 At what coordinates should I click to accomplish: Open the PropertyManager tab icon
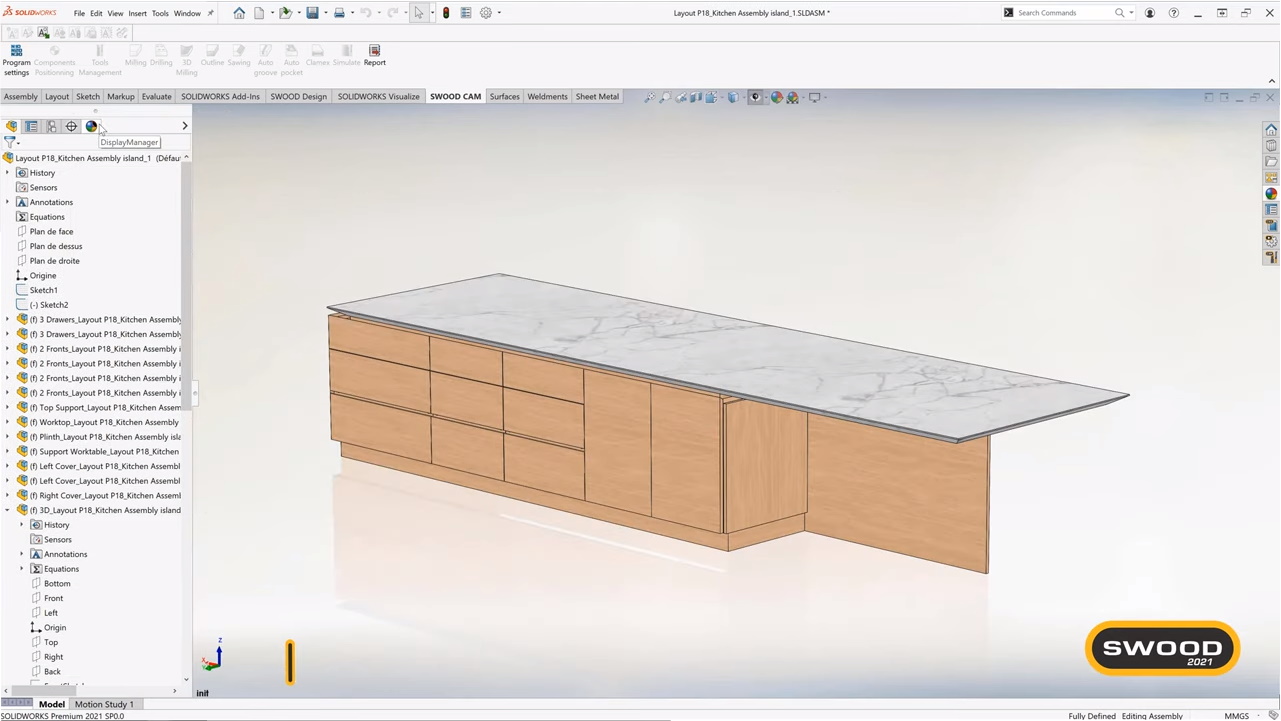(x=31, y=126)
